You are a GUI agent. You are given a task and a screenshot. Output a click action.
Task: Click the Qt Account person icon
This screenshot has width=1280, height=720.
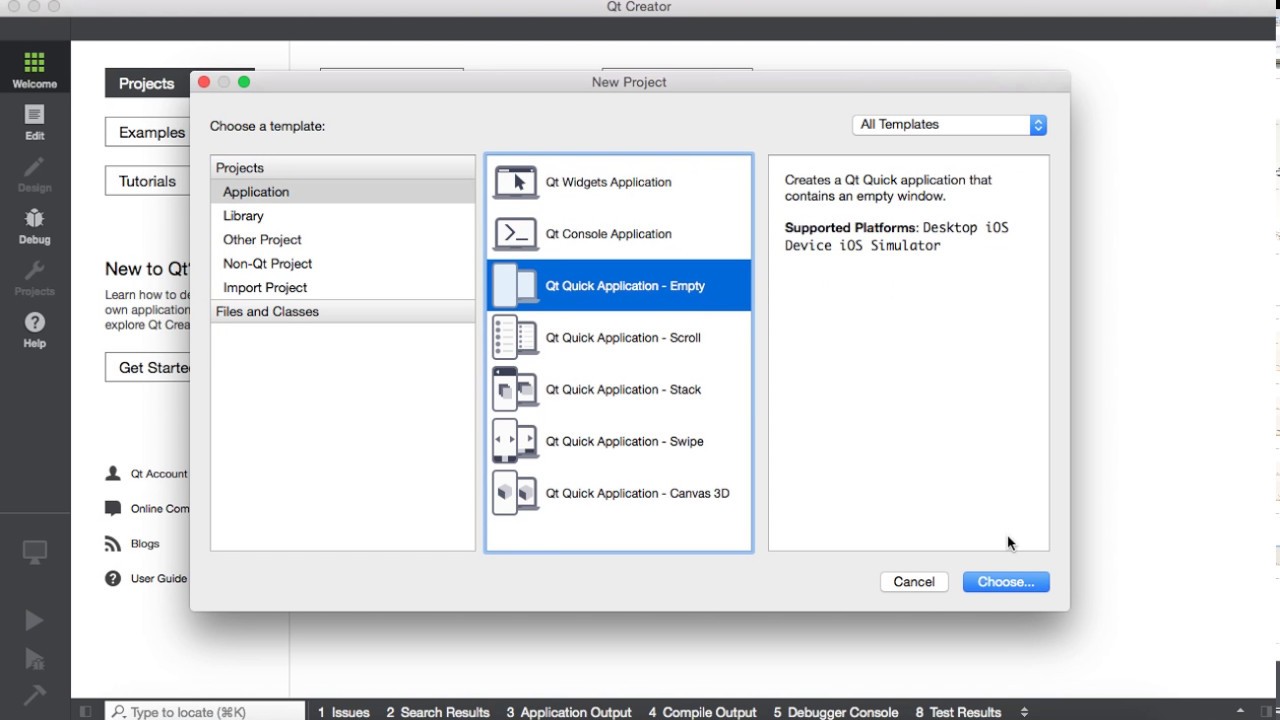[113, 473]
